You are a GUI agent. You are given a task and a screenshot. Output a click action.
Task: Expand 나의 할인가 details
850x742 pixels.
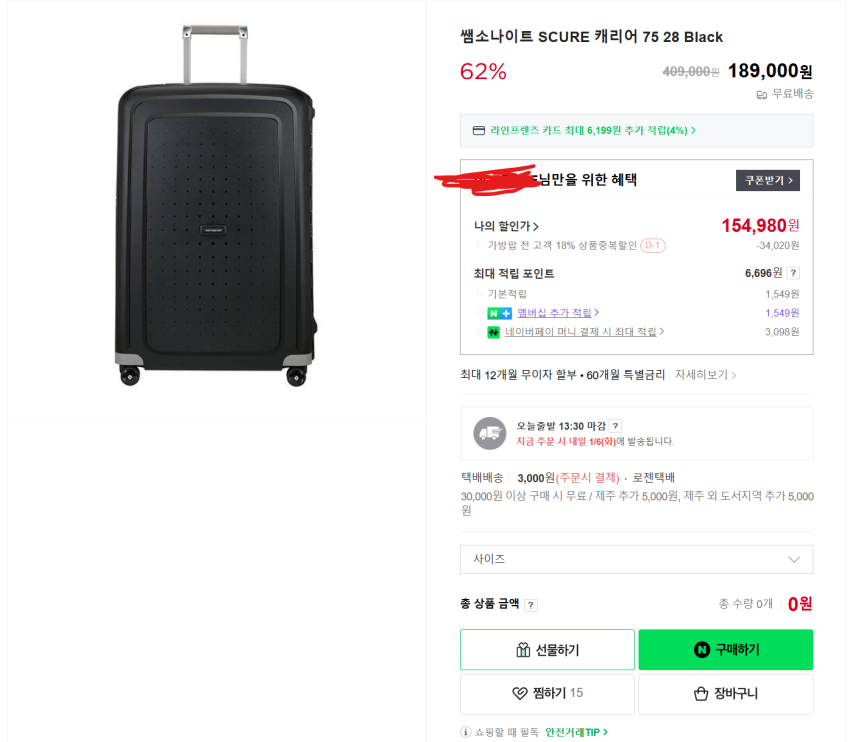coord(507,227)
